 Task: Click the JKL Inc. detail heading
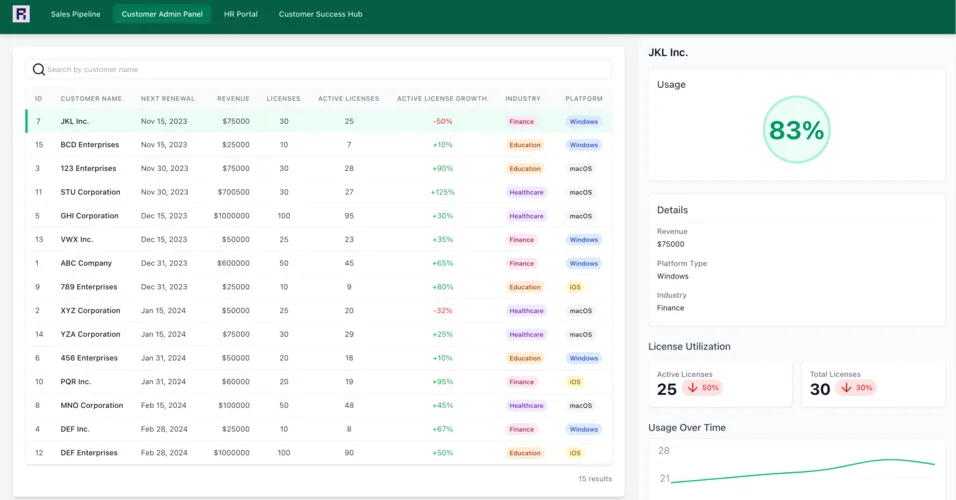coord(668,52)
